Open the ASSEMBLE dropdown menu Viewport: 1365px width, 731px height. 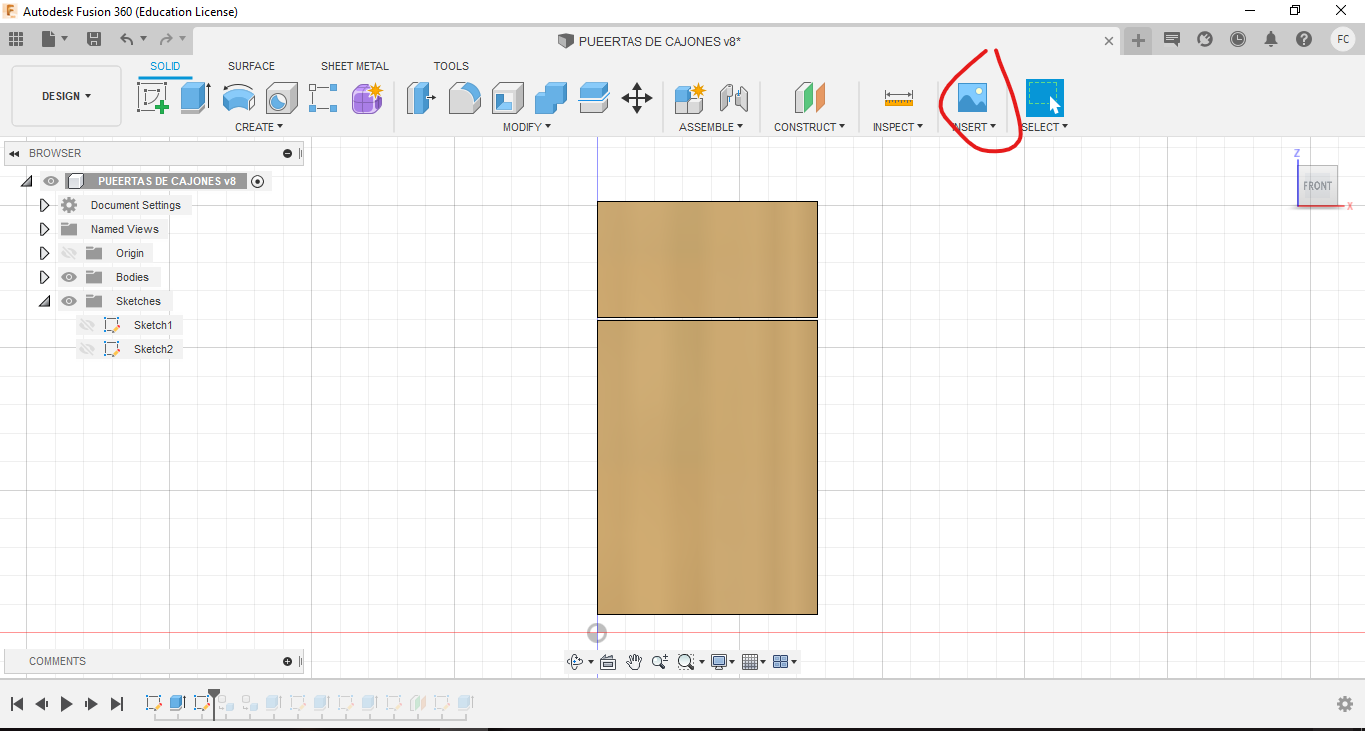711,127
